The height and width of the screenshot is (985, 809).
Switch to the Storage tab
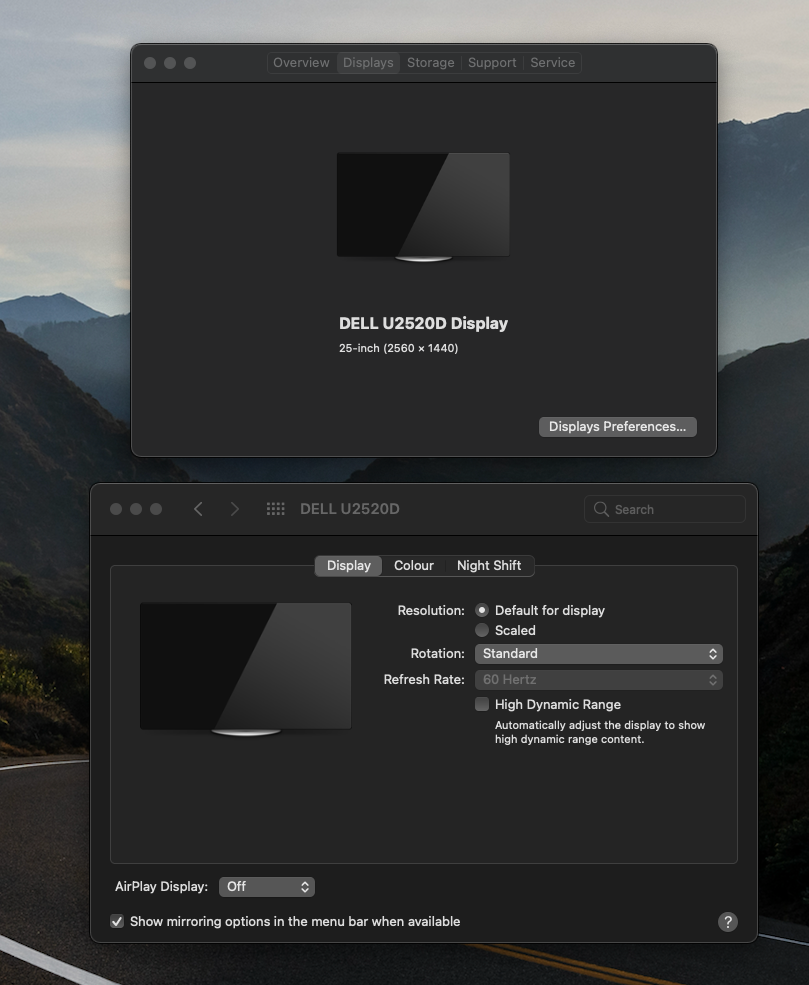[x=430, y=63]
